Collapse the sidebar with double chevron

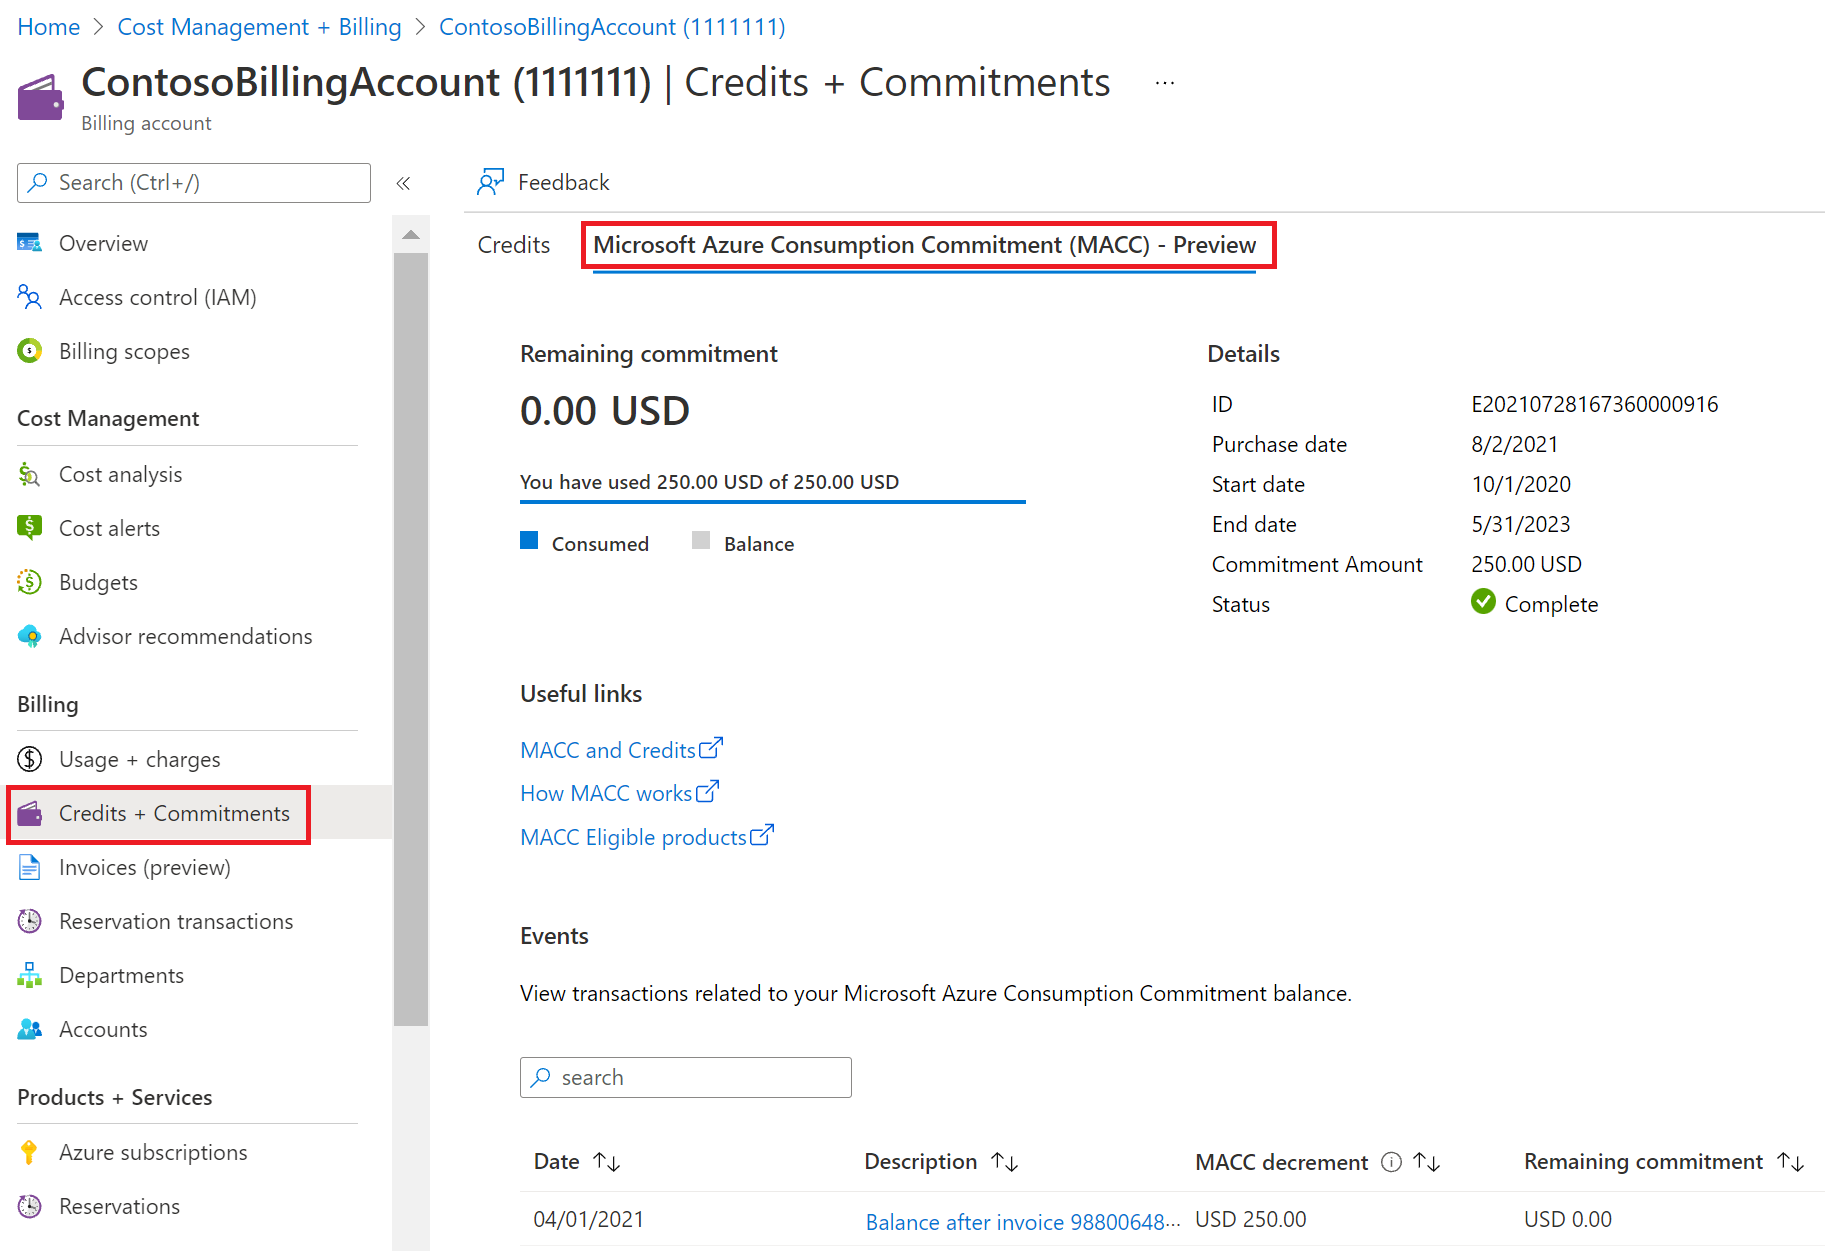[x=404, y=183]
